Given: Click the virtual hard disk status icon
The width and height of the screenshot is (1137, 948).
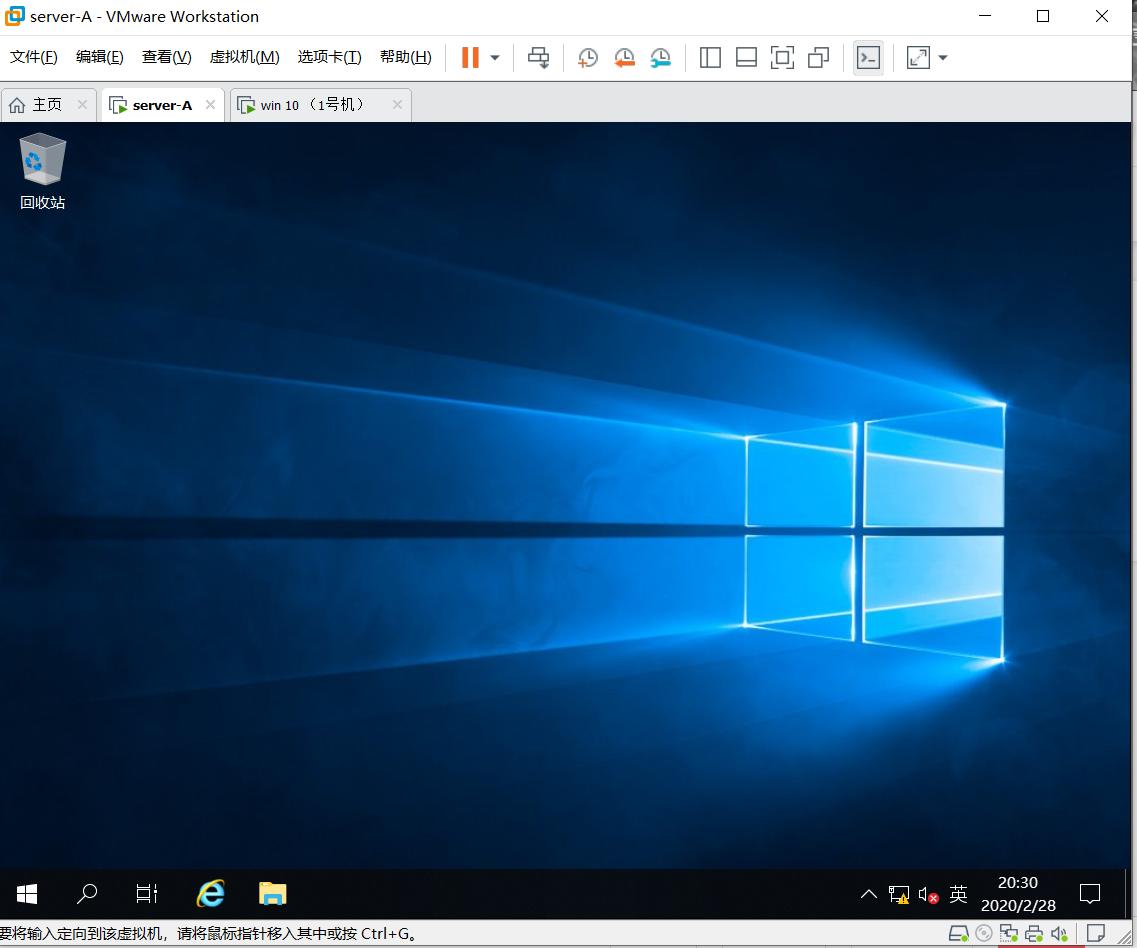Looking at the screenshot, I should pyautogui.click(x=958, y=934).
